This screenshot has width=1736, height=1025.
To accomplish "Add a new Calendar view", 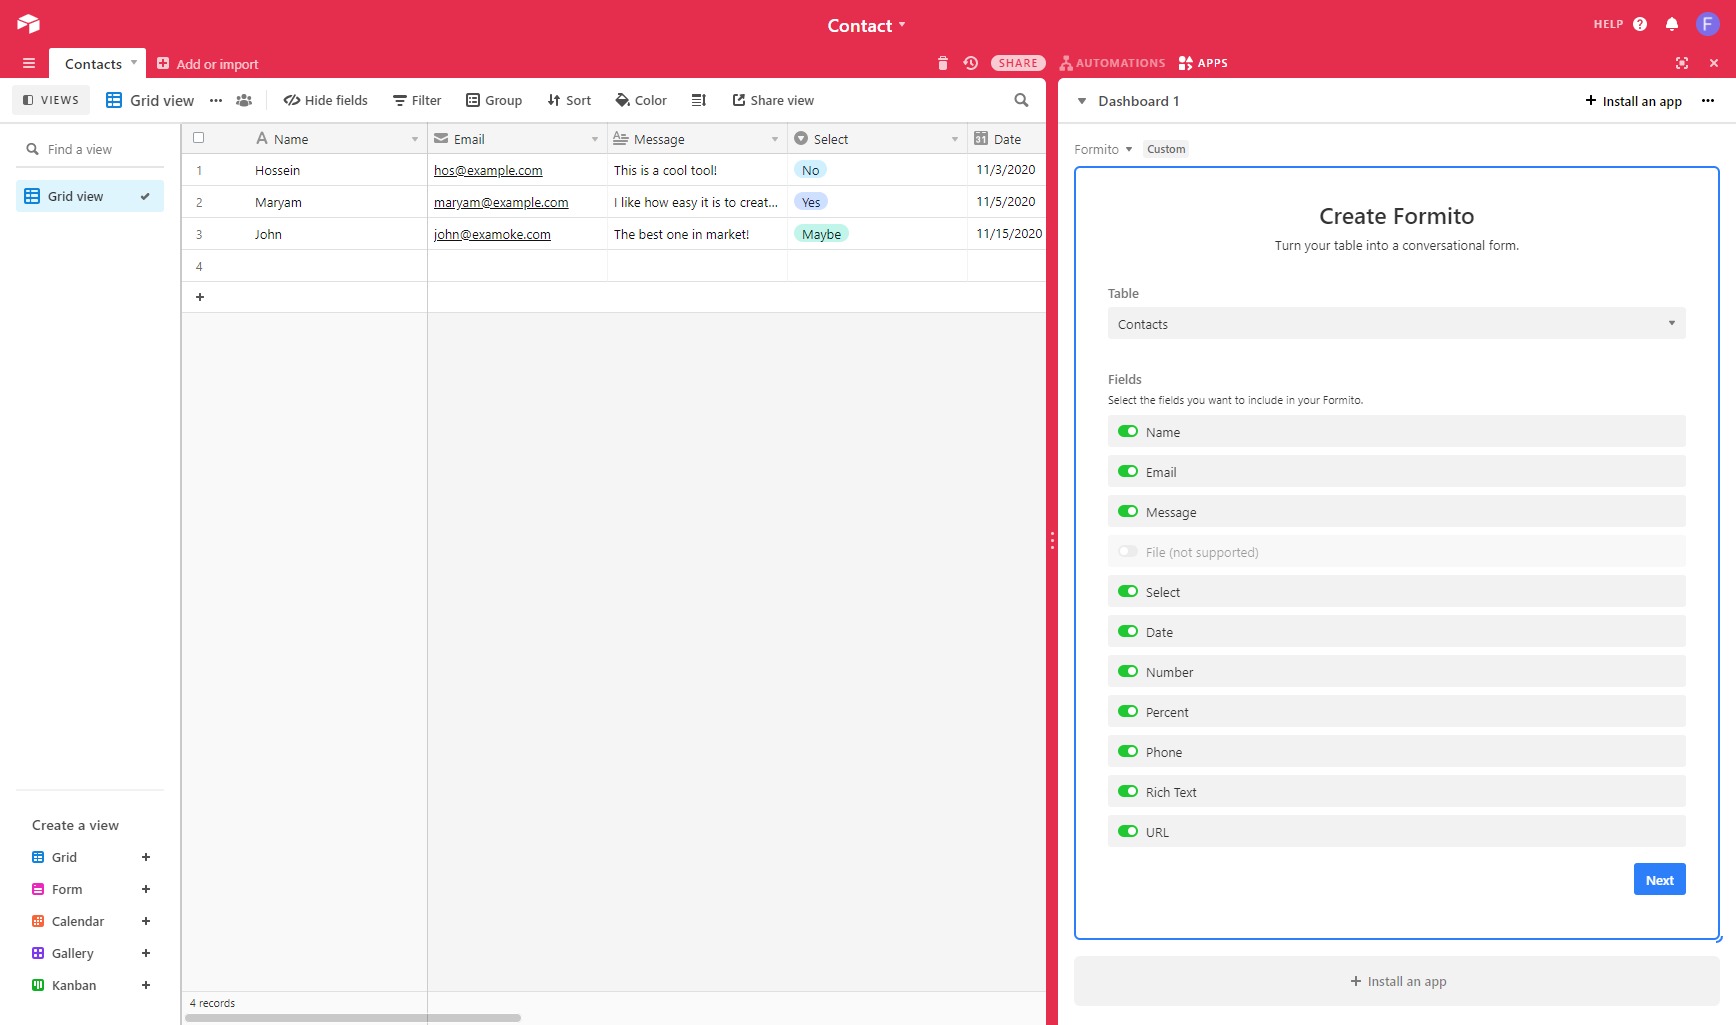I will tap(146, 921).
